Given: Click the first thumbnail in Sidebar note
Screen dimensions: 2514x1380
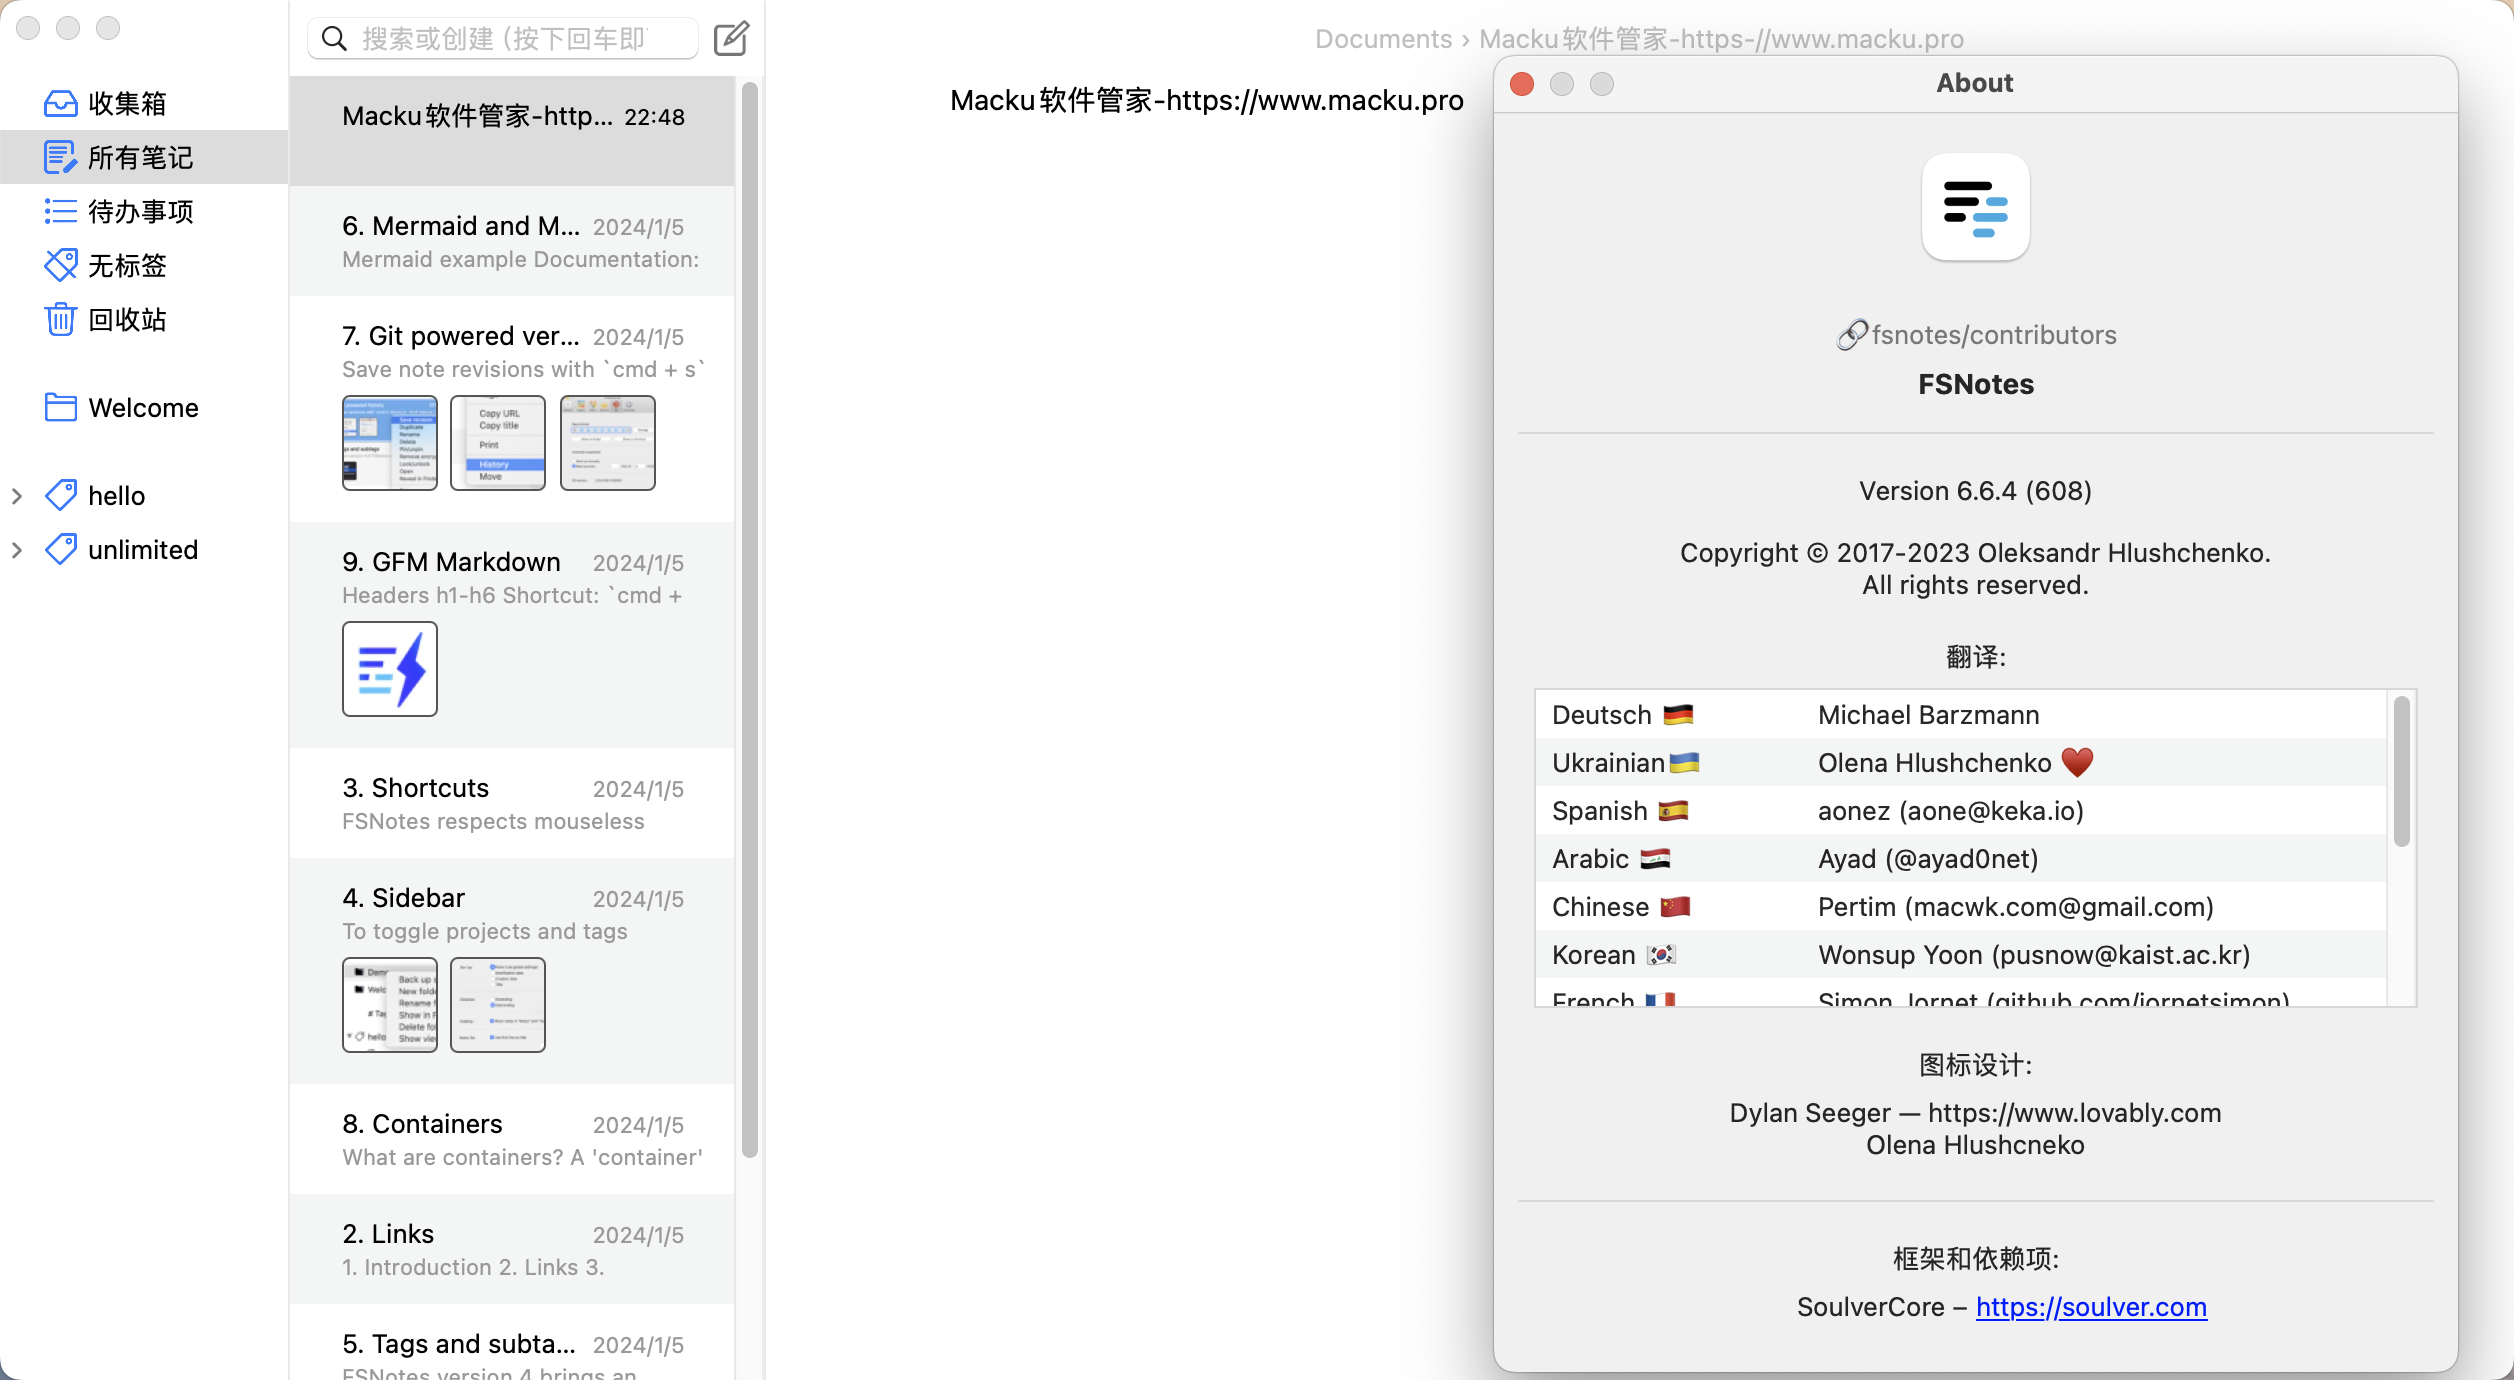Looking at the screenshot, I should [390, 1005].
